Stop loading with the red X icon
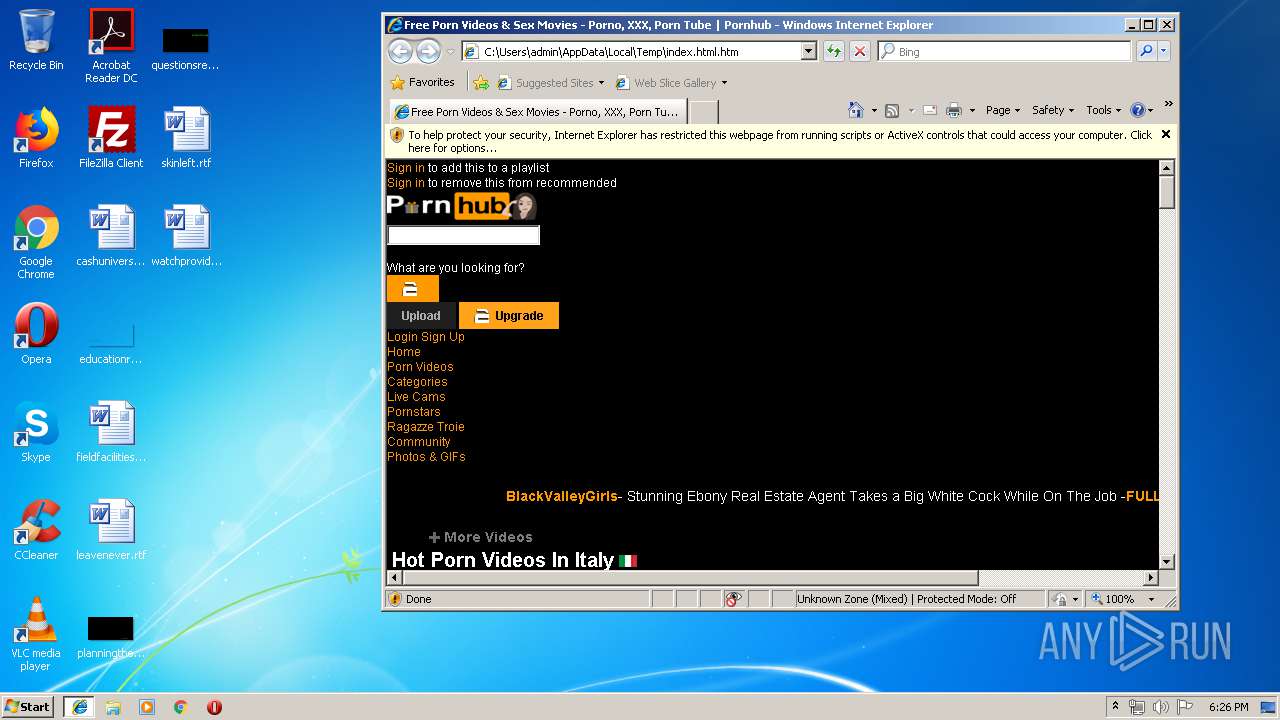Image resolution: width=1280 pixels, height=720 pixels. click(859, 52)
